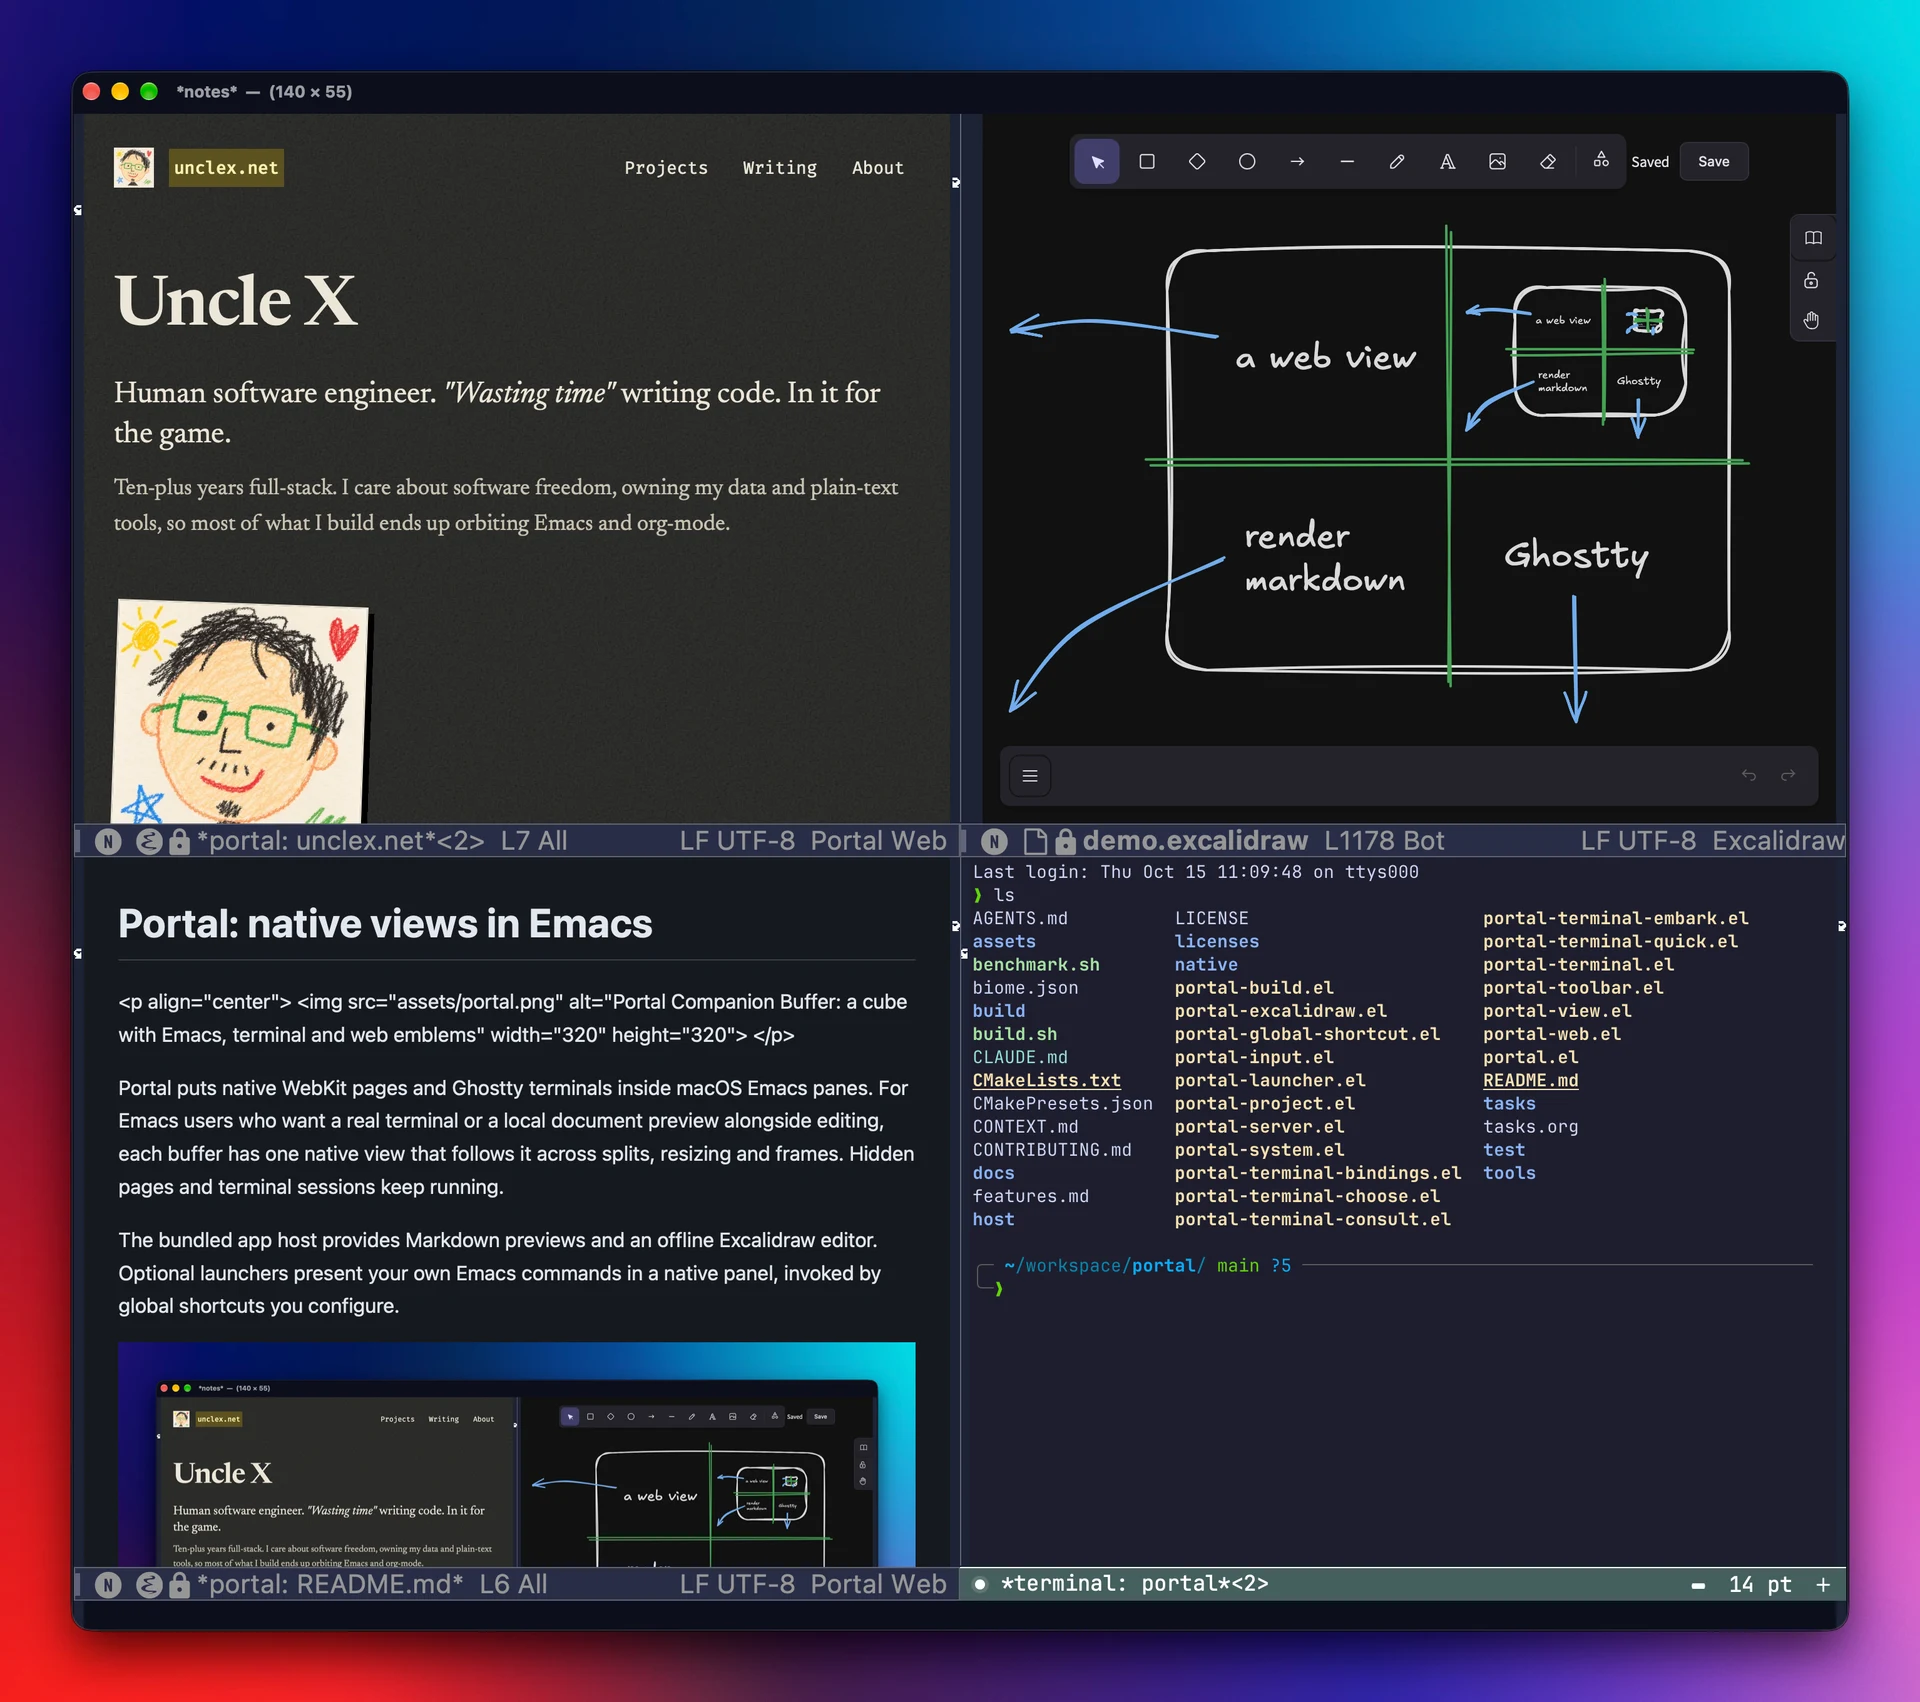The width and height of the screenshot is (1920, 1702).
Task: Open the Writing nav item
Action: coord(780,168)
